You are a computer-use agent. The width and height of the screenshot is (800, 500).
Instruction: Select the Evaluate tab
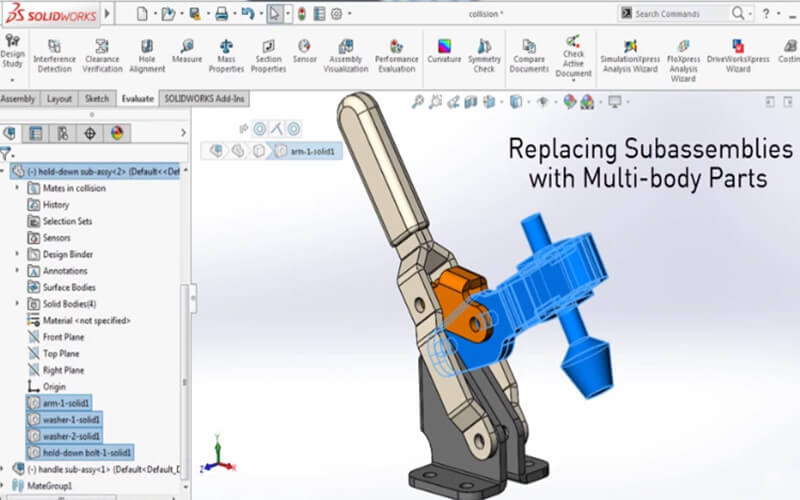point(138,99)
